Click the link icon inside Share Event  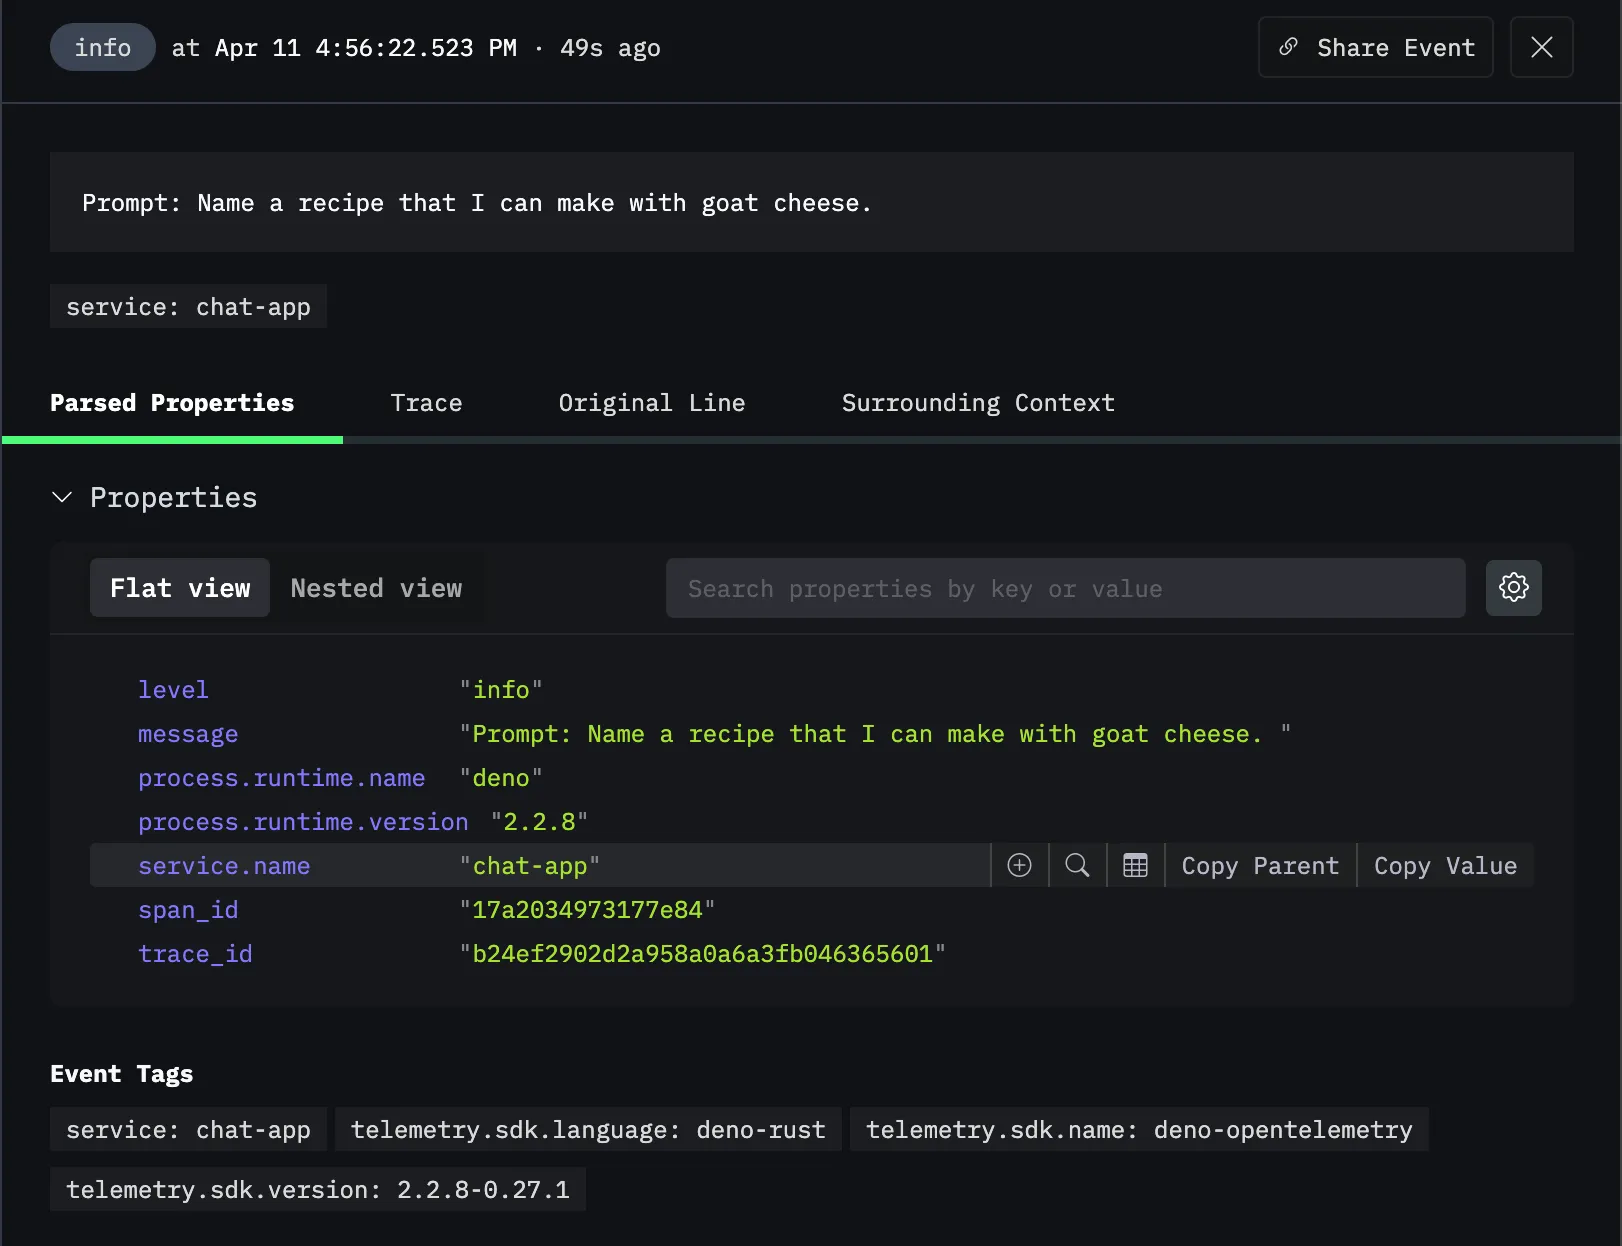pyautogui.click(x=1288, y=47)
